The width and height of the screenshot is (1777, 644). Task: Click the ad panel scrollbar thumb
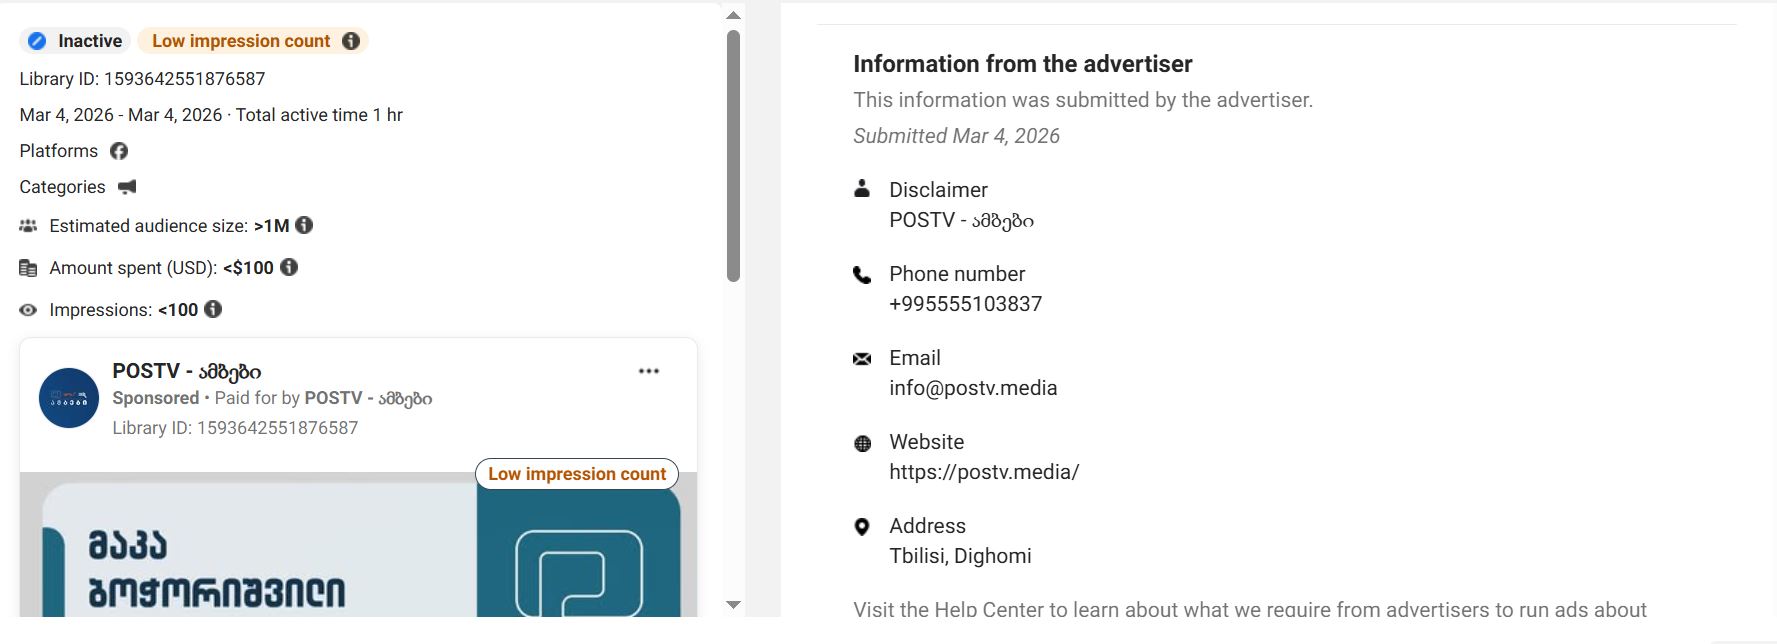pyautogui.click(x=733, y=155)
